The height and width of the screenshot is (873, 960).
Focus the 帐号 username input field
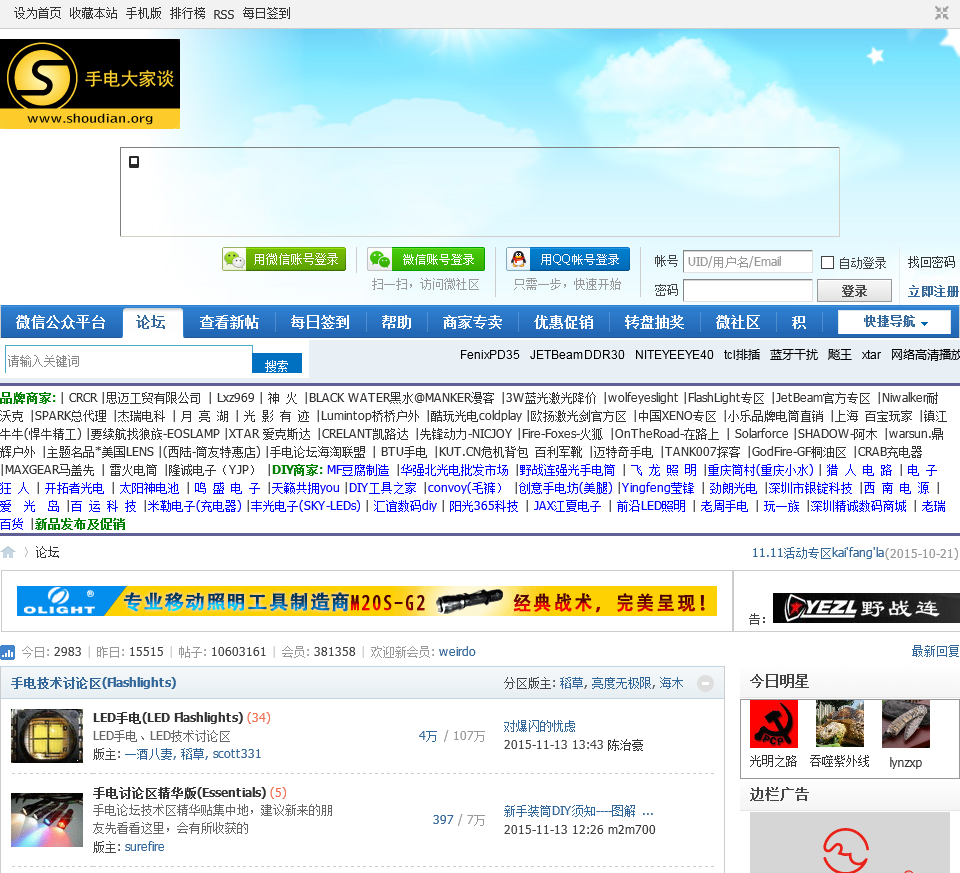click(x=748, y=262)
